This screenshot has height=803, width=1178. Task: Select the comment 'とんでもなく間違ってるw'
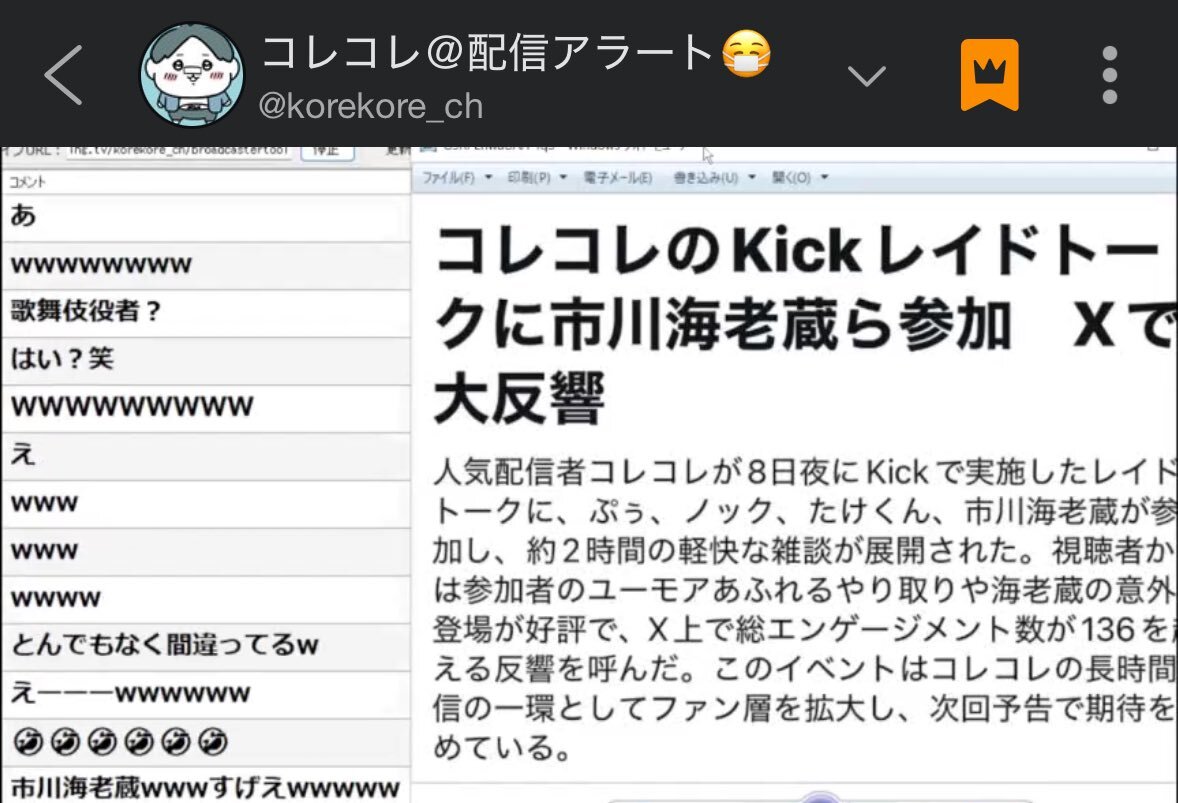[x=206, y=646]
